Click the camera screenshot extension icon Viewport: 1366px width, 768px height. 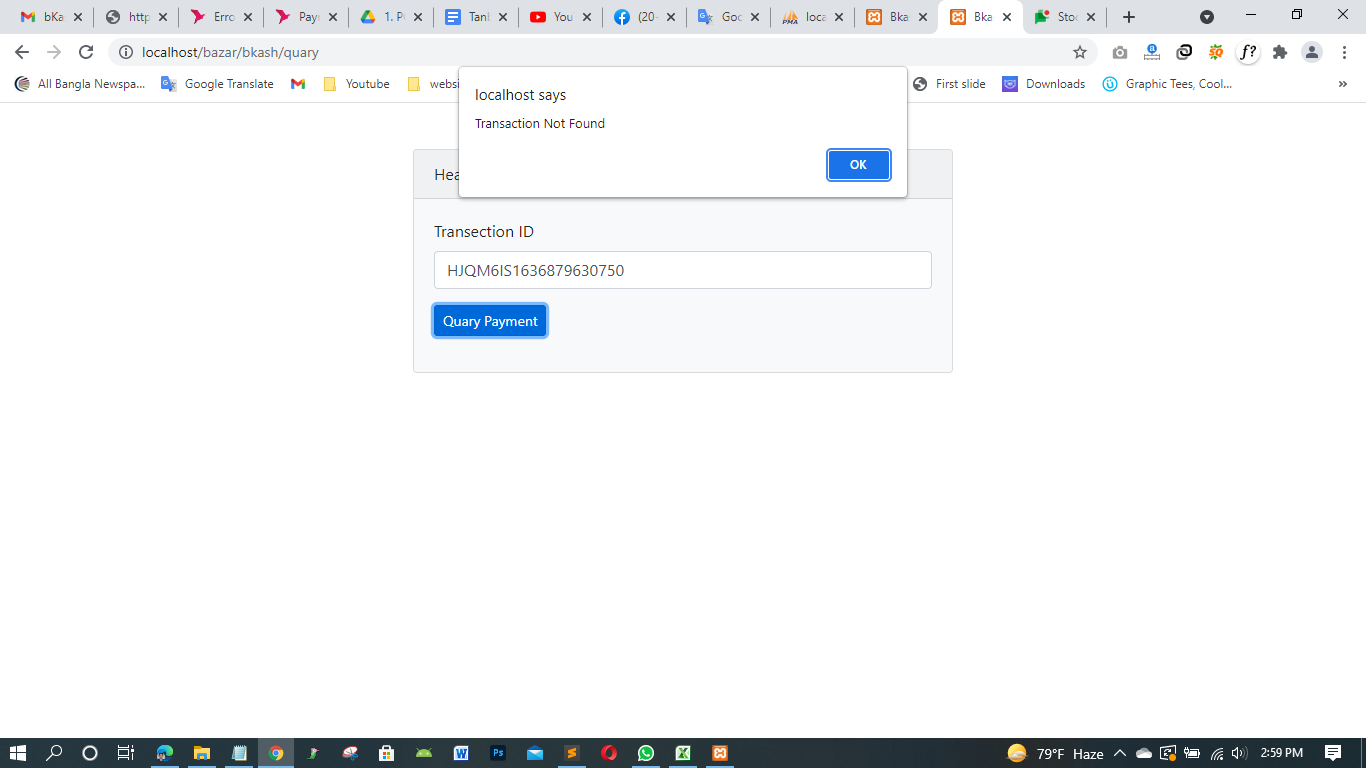pyautogui.click(x=1119, y=52)
